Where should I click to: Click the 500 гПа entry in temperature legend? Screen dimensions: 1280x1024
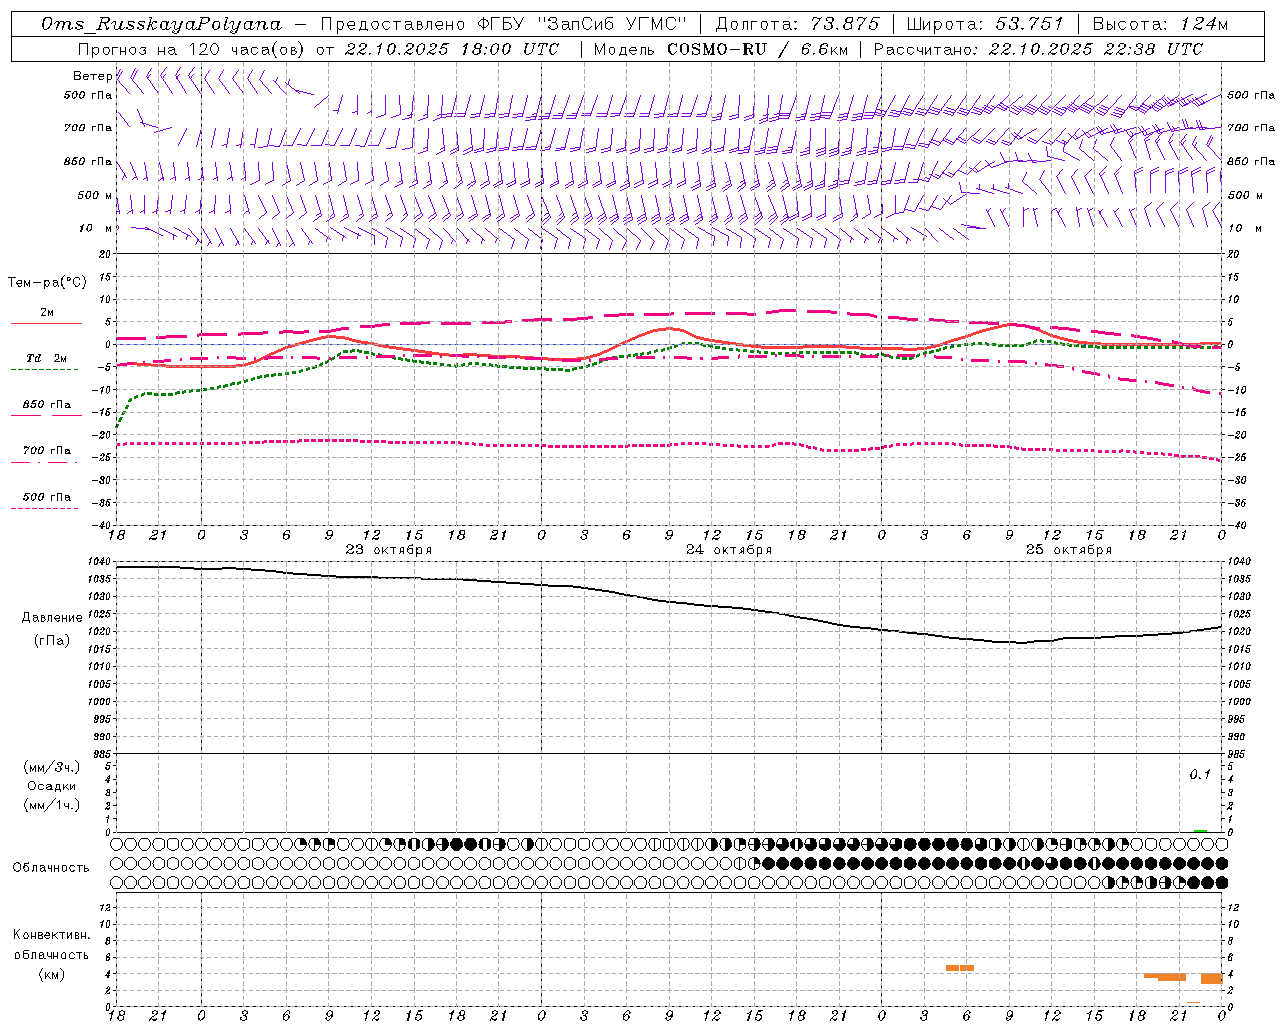point(46,497)
